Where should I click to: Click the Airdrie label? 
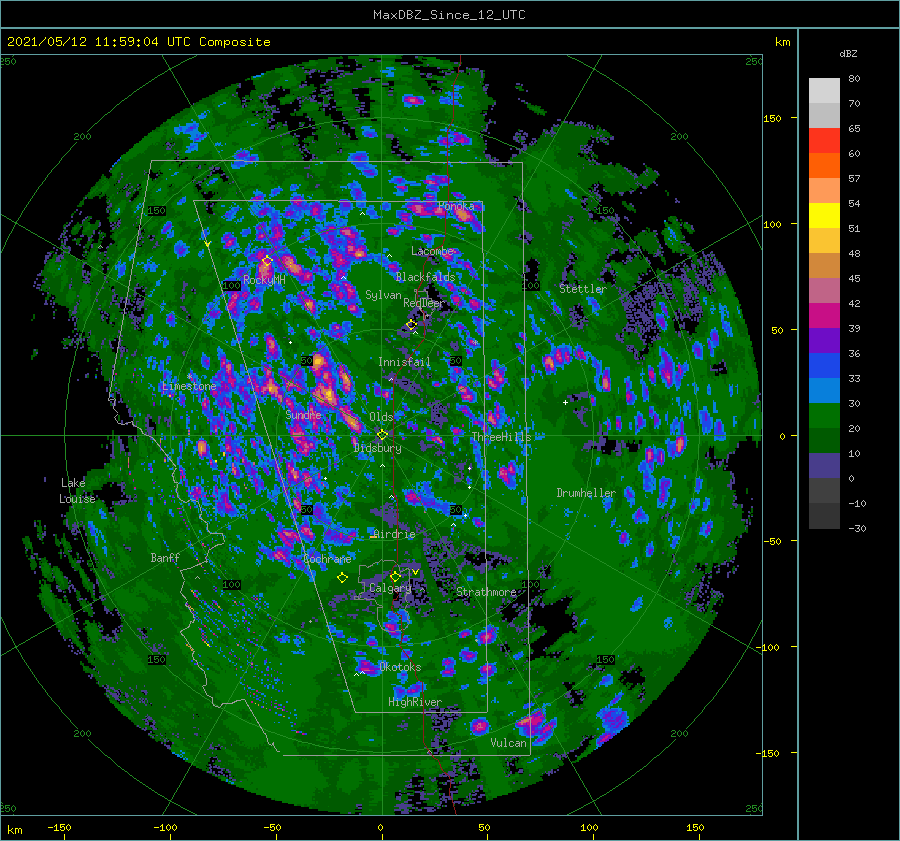(x=394, y=534)
